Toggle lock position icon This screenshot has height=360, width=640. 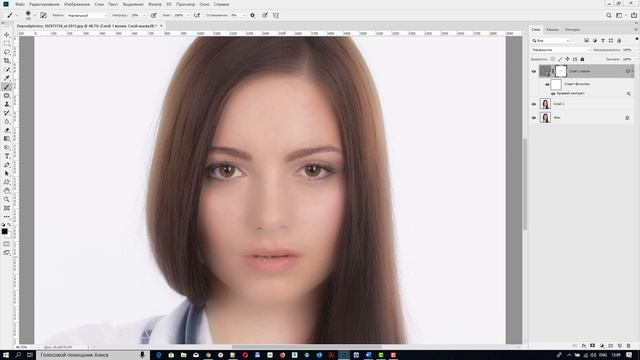click(x=567, y=59)
